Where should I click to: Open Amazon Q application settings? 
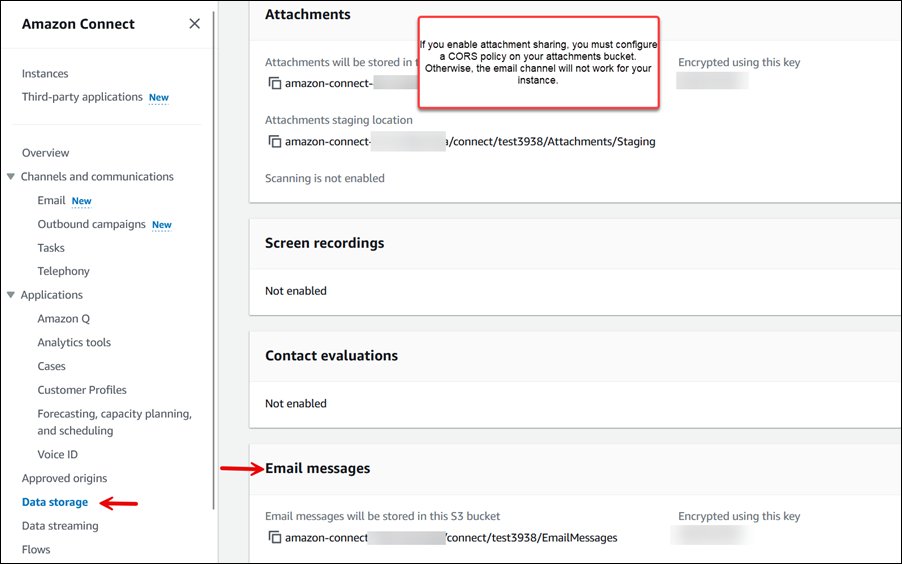(x=64, y=319)
